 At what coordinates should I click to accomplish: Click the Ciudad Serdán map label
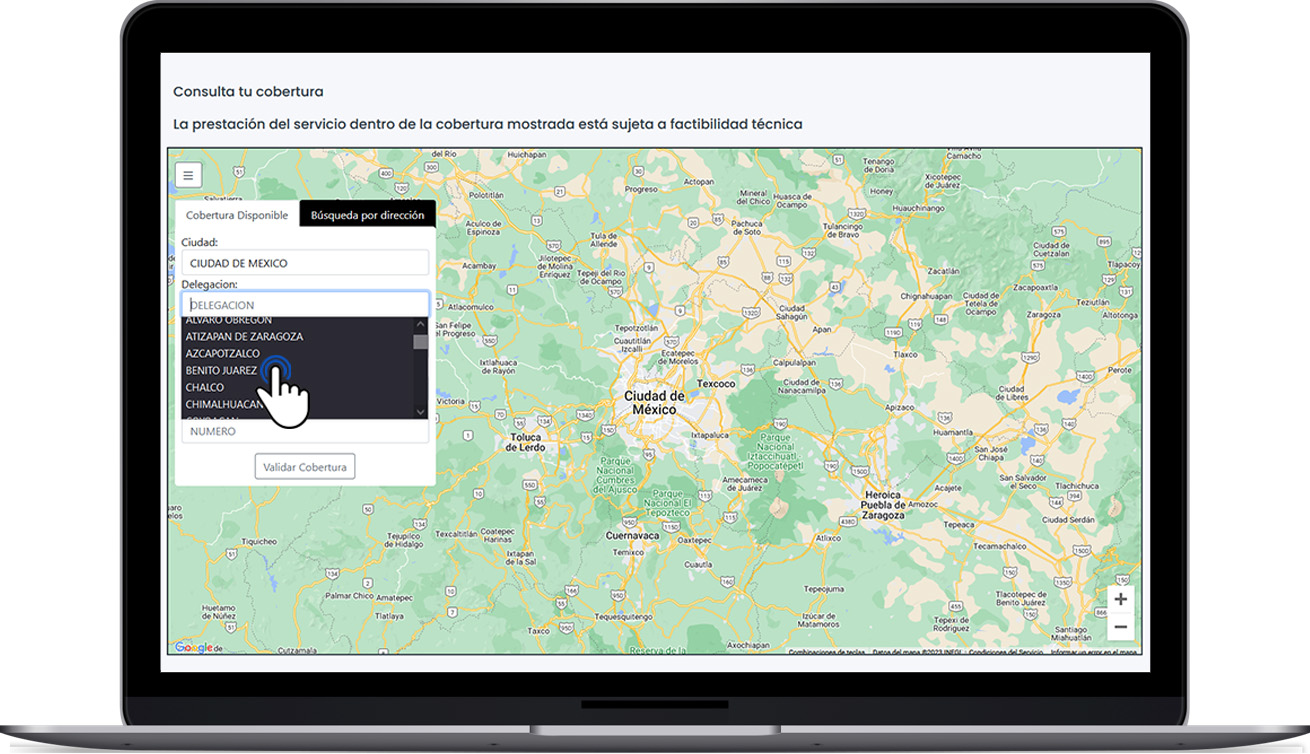pos(1067,520)
